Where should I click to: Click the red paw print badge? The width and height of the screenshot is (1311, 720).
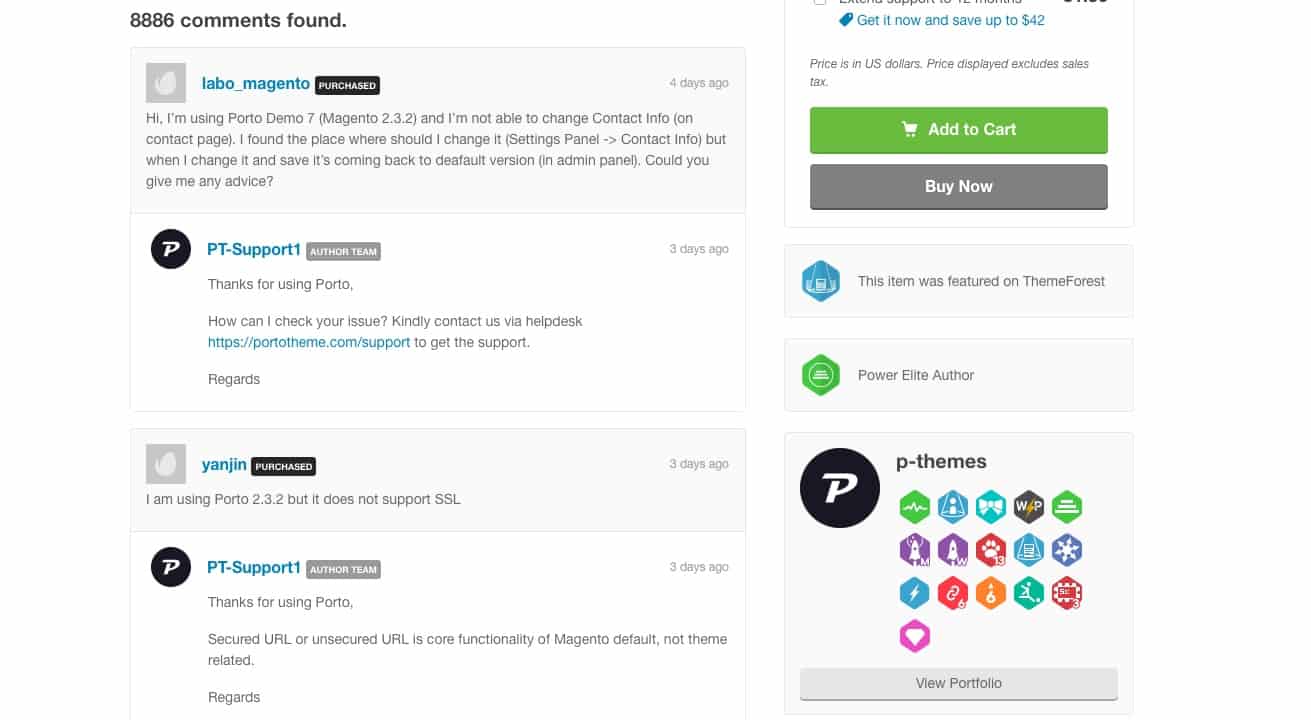tap(991, 550)
